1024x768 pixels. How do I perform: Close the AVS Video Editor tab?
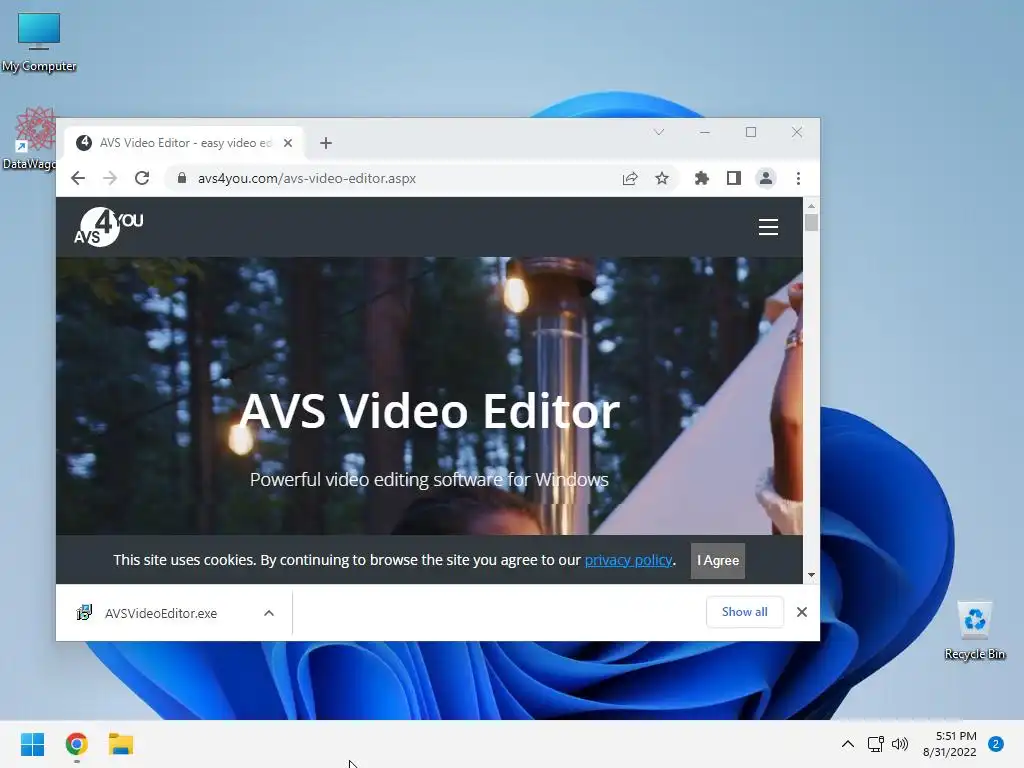point(288,143)
